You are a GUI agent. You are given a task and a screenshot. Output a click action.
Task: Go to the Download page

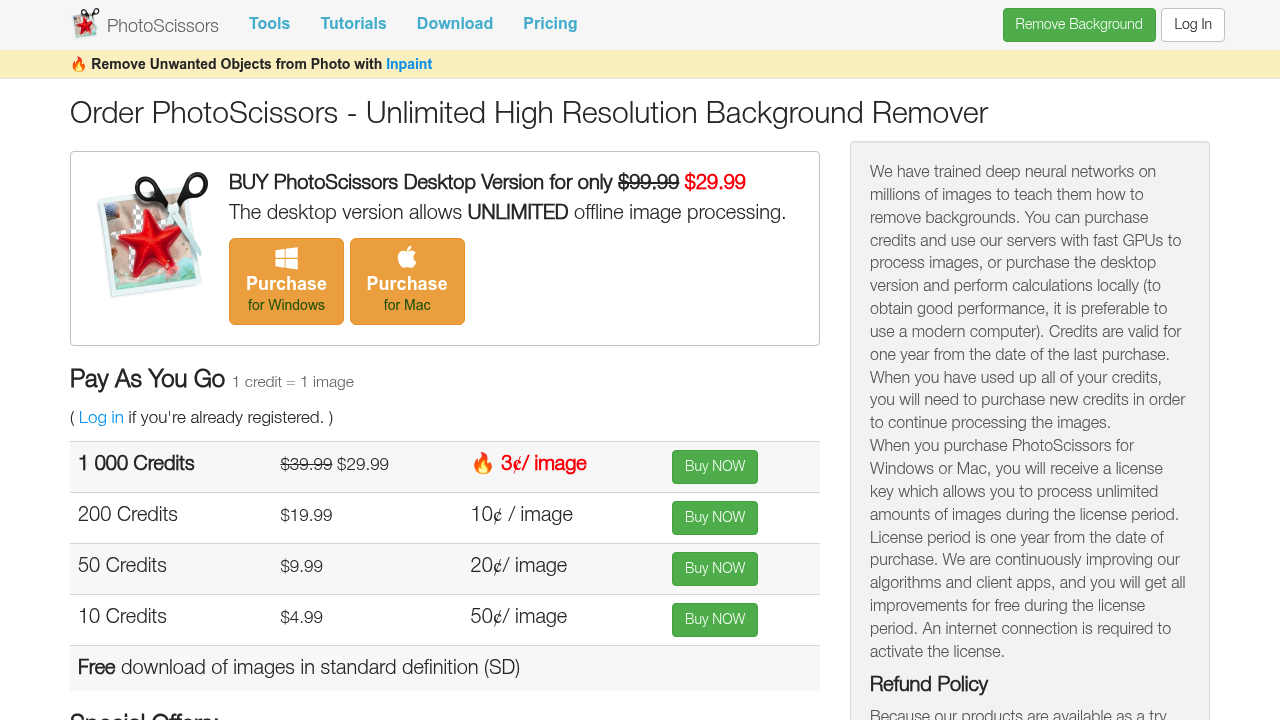(x=455, y=23)
